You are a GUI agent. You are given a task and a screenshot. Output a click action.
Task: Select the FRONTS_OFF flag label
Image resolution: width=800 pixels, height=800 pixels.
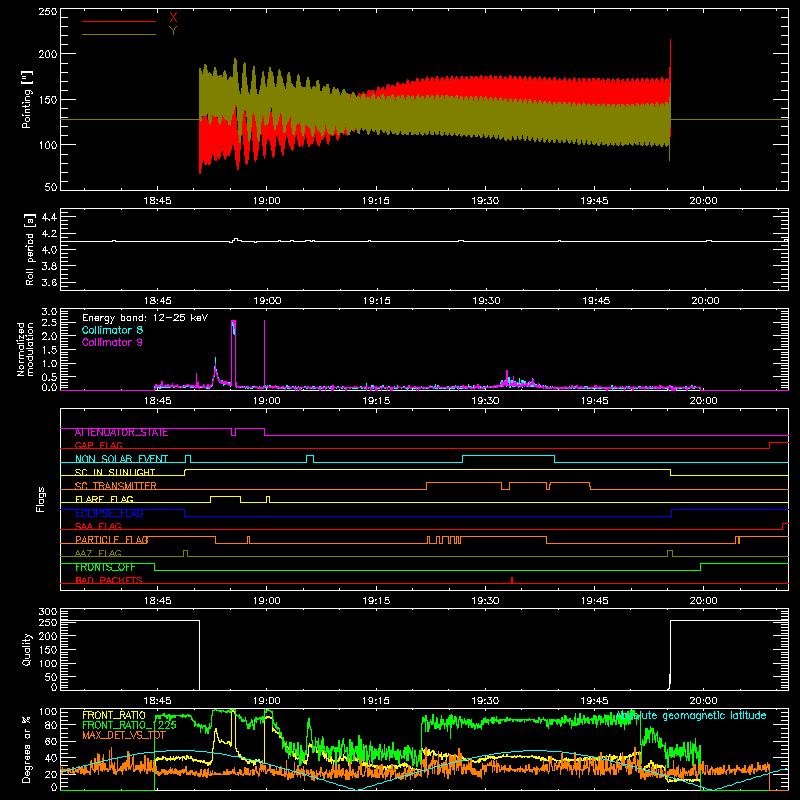coord(105,567)
